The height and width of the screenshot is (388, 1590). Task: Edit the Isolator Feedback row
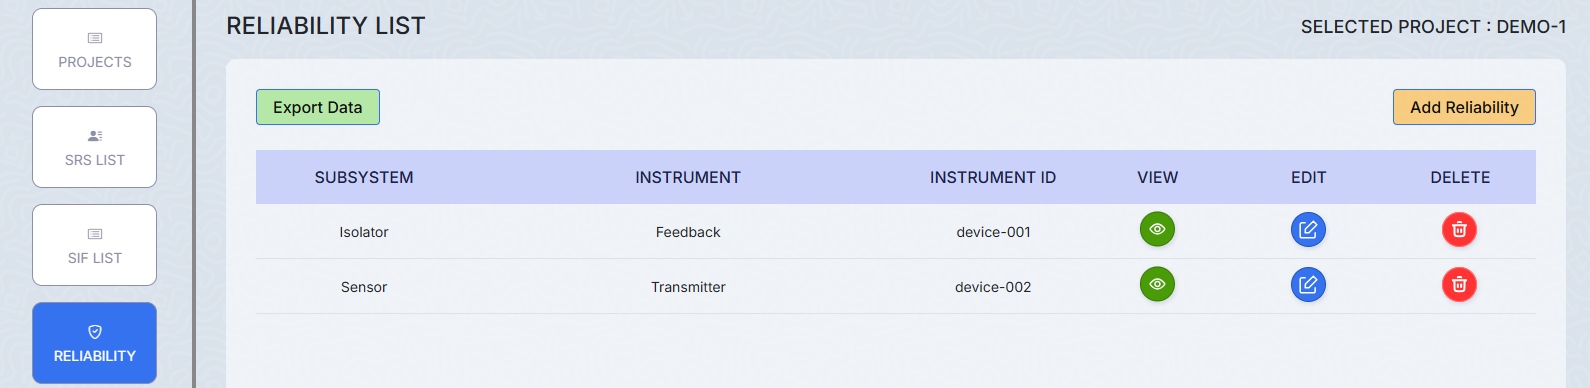click(x=1308, y=230)
